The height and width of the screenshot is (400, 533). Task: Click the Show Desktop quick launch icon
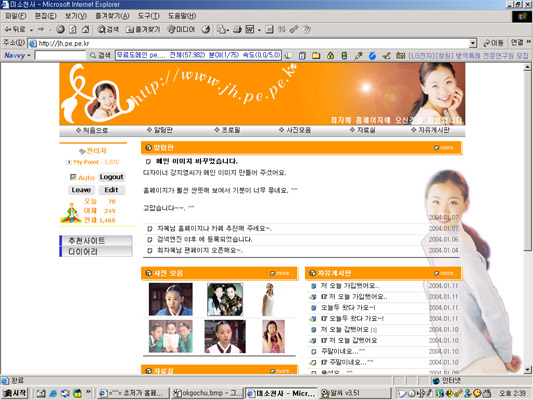pyautogui.click(x=41, y=393)
